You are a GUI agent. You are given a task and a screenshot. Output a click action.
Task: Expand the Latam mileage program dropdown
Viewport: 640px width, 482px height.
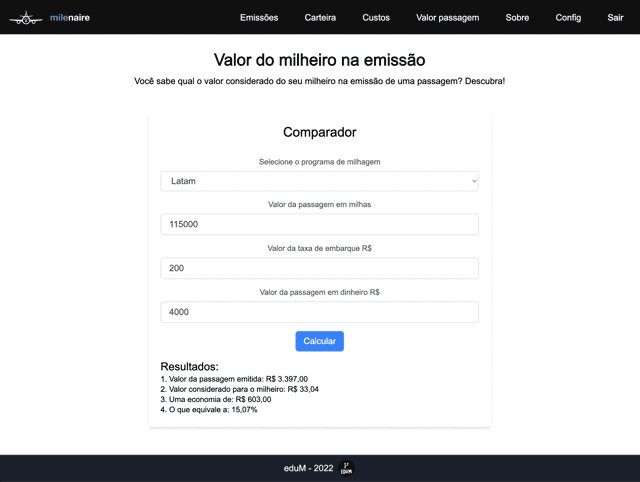pos(320,181)
